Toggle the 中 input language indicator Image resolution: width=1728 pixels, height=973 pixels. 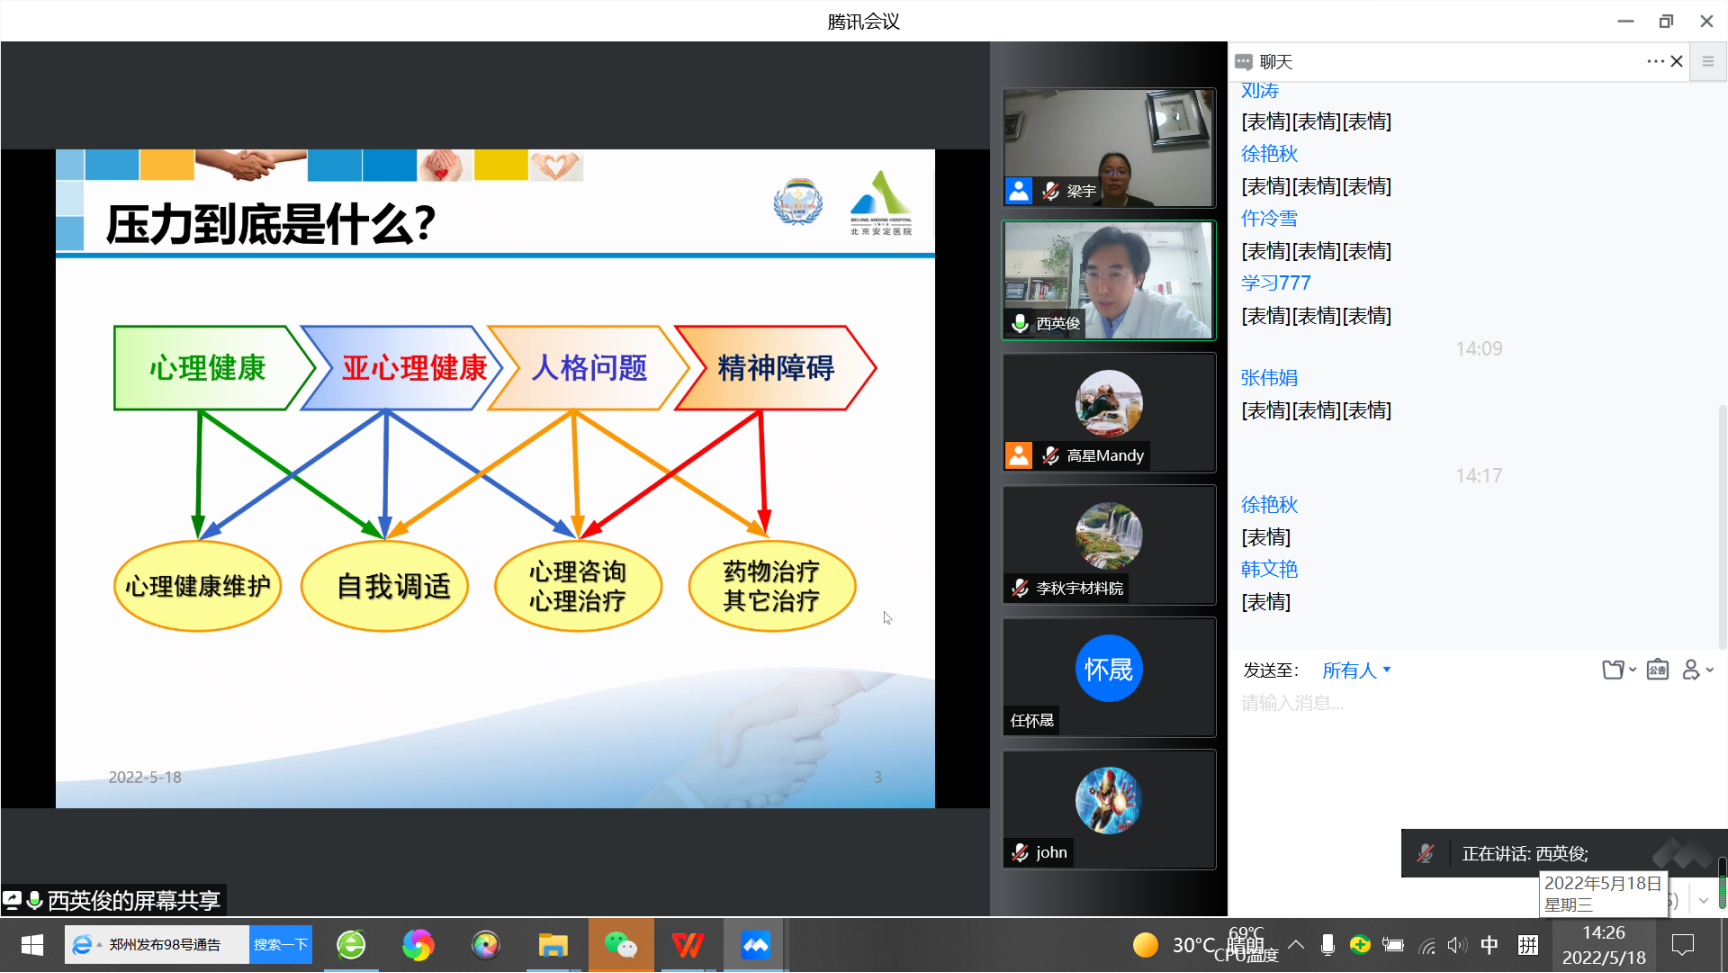click(1489, 945)
